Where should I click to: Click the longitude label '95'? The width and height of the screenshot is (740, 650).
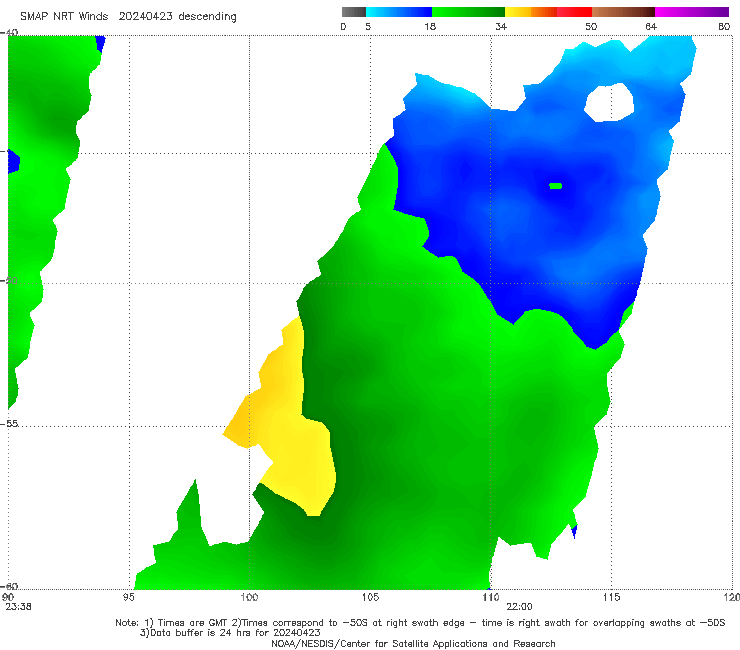click(128, 597)
